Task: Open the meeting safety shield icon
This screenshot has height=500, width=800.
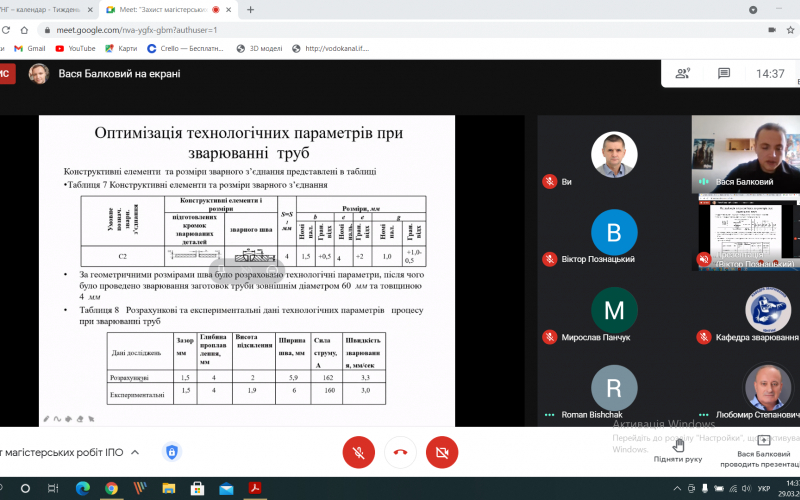Action: 172,452
